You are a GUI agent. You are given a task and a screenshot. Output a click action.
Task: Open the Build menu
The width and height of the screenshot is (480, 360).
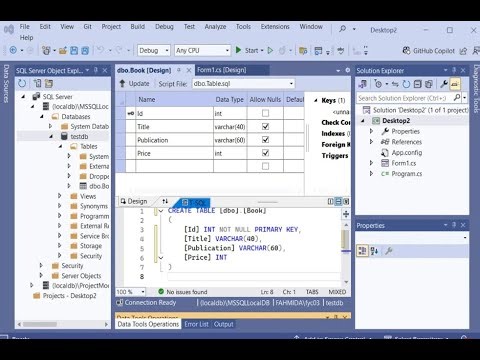tap(137, 27)
